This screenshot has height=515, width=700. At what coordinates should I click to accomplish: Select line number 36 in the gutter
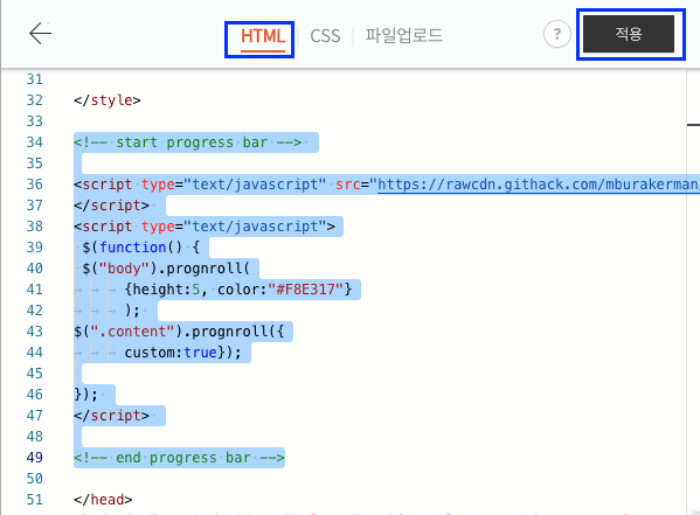(34, 184)
